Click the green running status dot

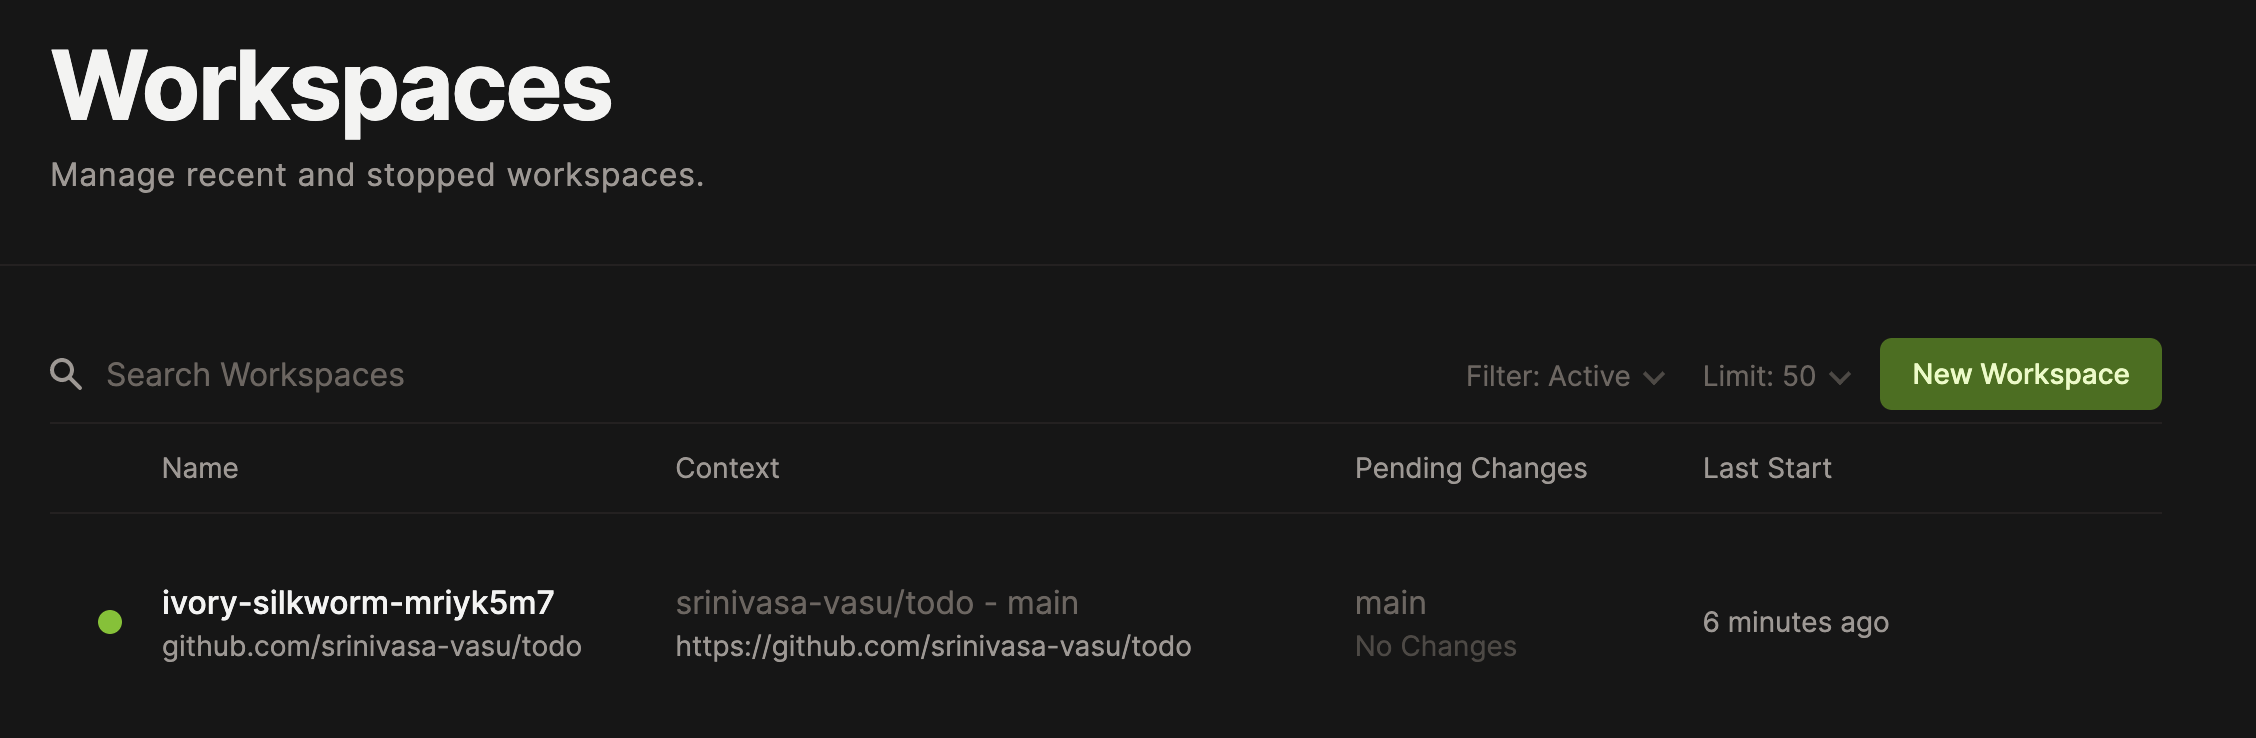coord(110,622)
